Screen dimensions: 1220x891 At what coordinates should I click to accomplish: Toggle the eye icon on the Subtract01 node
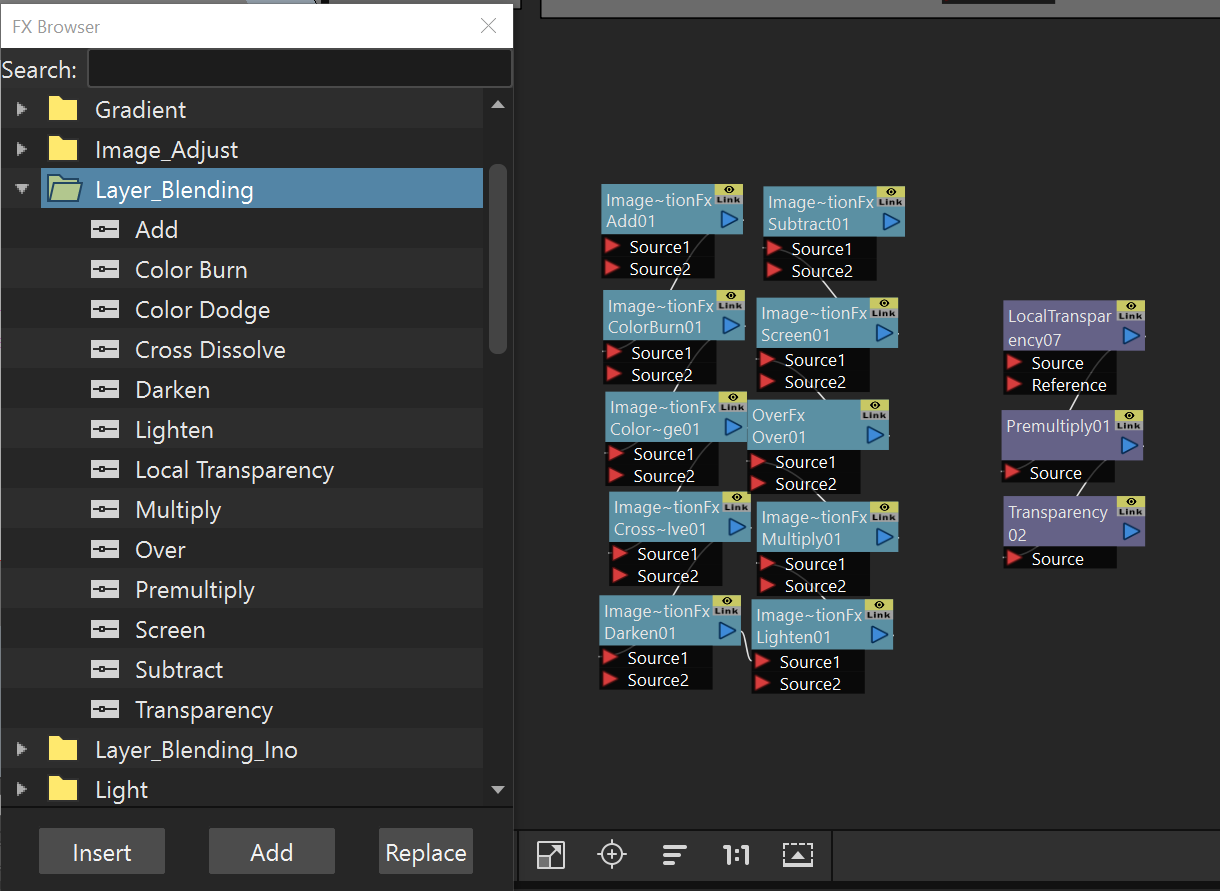click(x=890, y=190)
